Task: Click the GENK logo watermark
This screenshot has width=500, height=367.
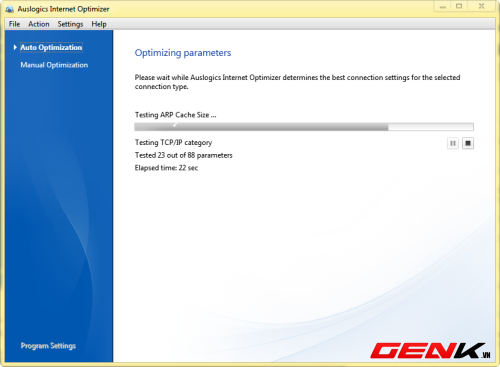Action: coord(430,351)
